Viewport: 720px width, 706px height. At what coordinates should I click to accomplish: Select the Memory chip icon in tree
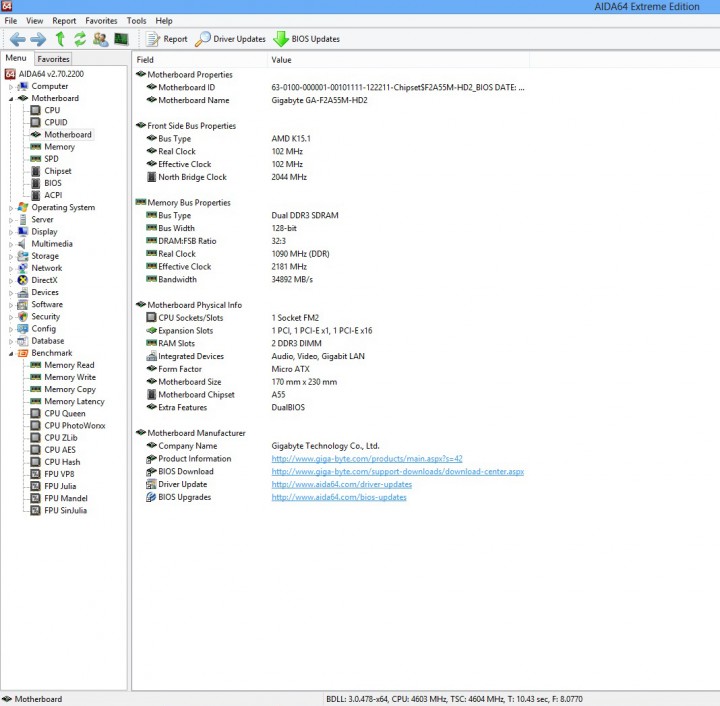click(x=35, y=146)
